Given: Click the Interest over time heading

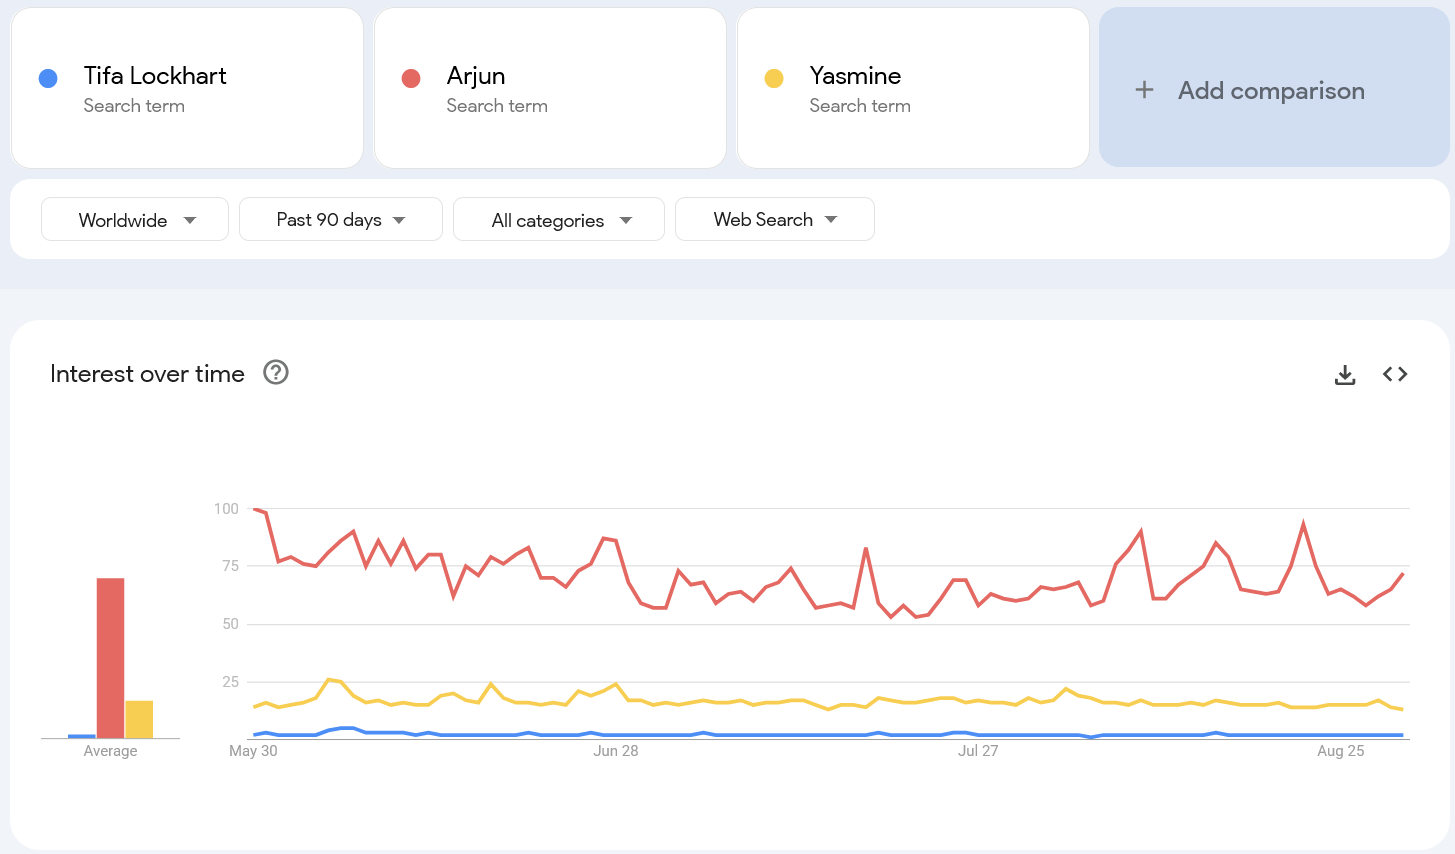Looking at the screenshot, I should 147,374.
